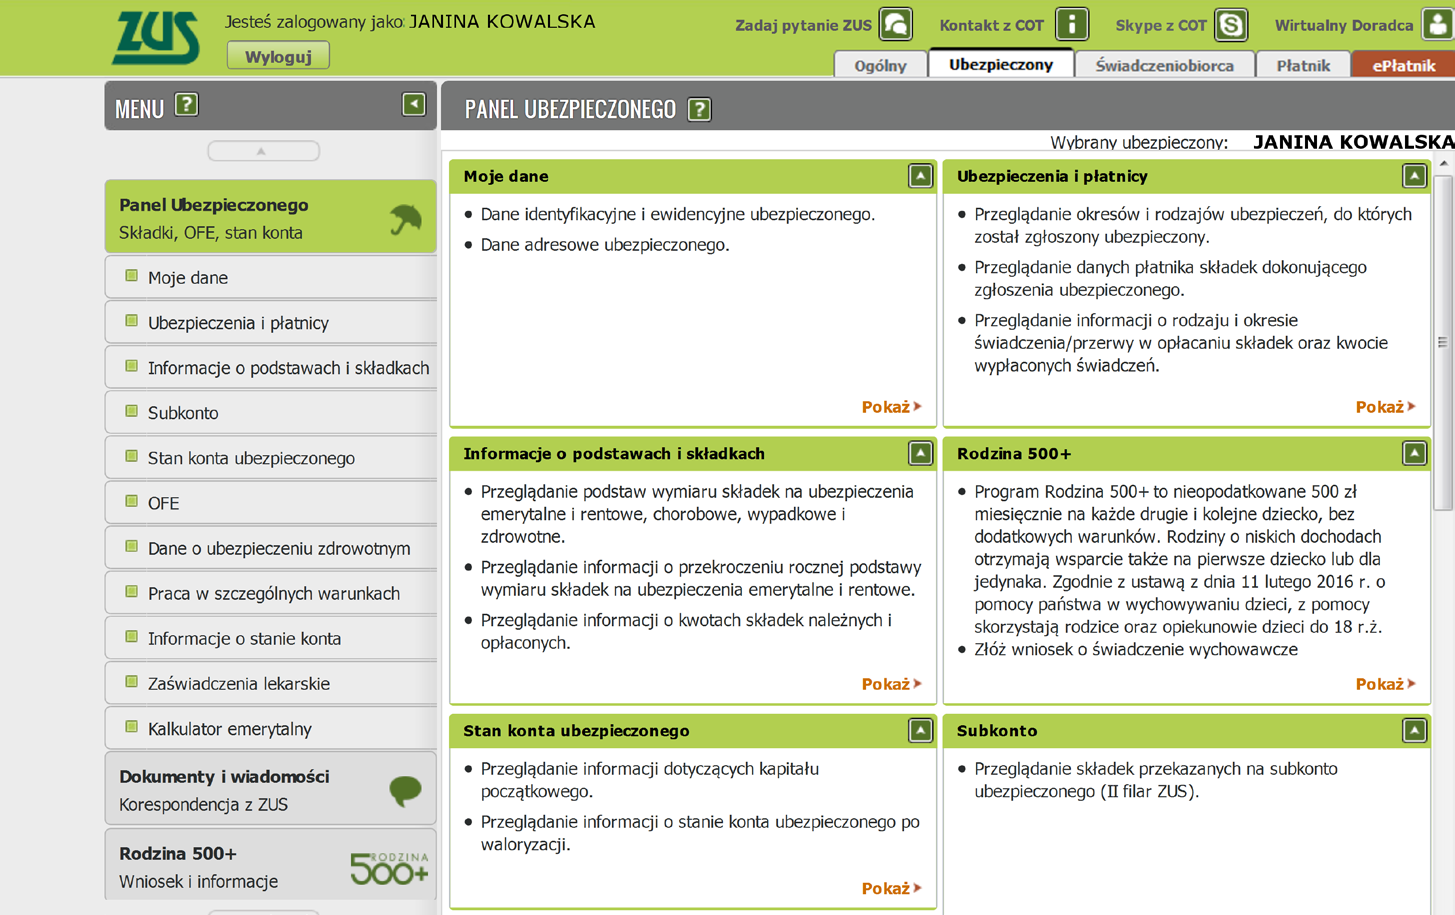Click Złóż wniosek o świadczenie wychowawcze text

tap(1135, 649)
